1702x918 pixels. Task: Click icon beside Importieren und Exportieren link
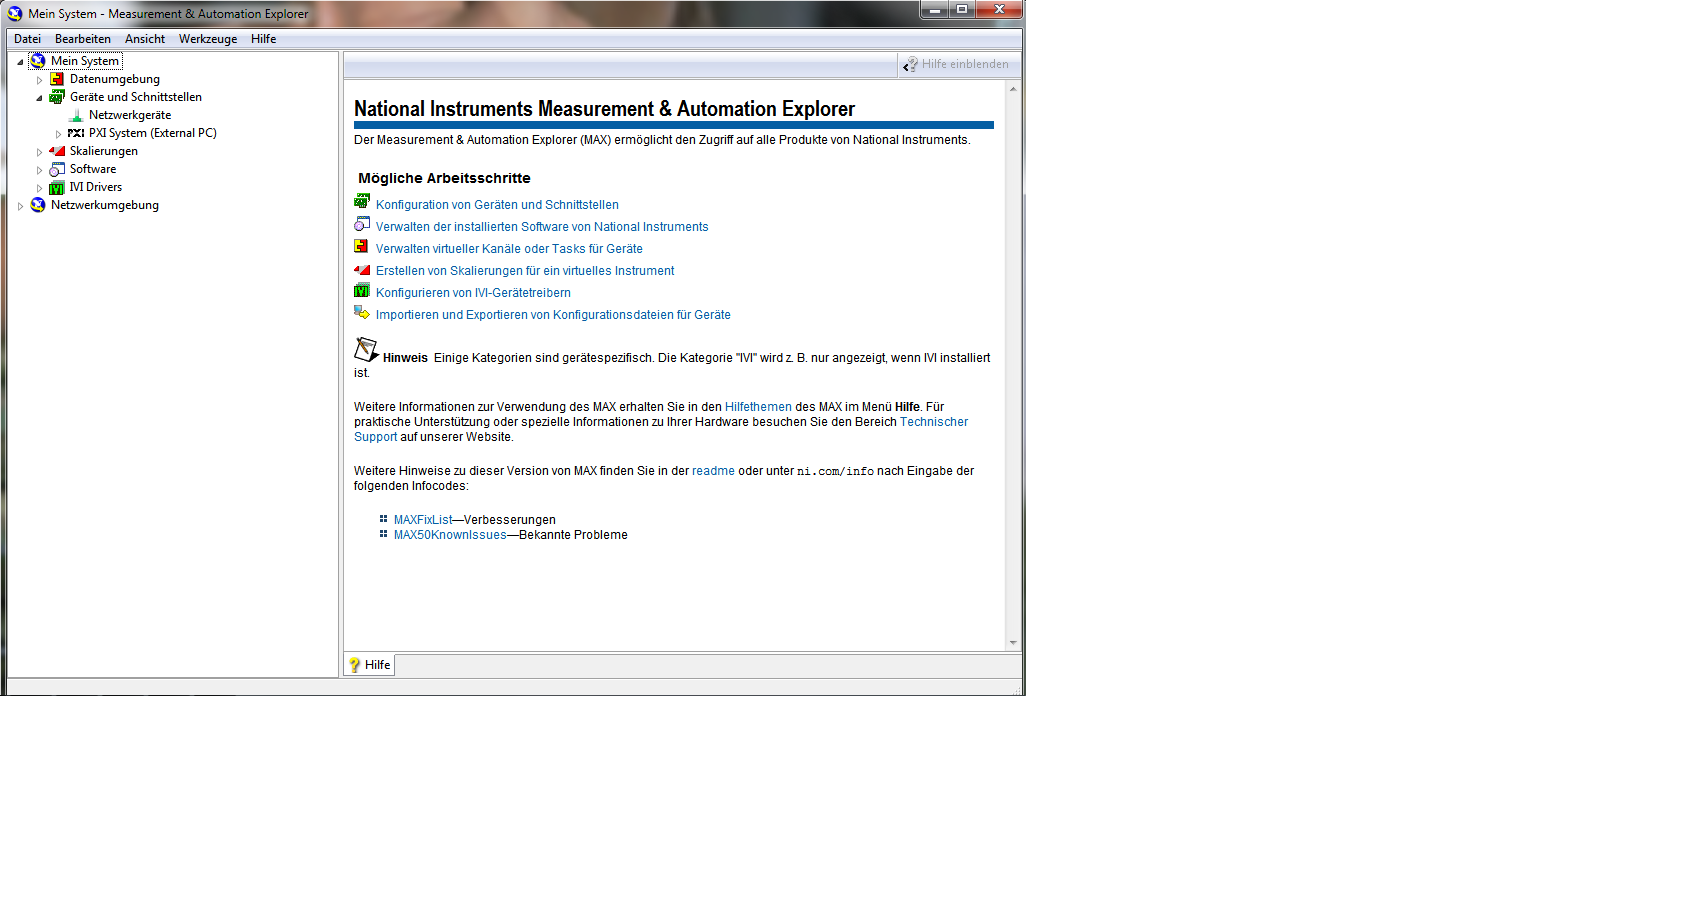[x=362, y=312]
